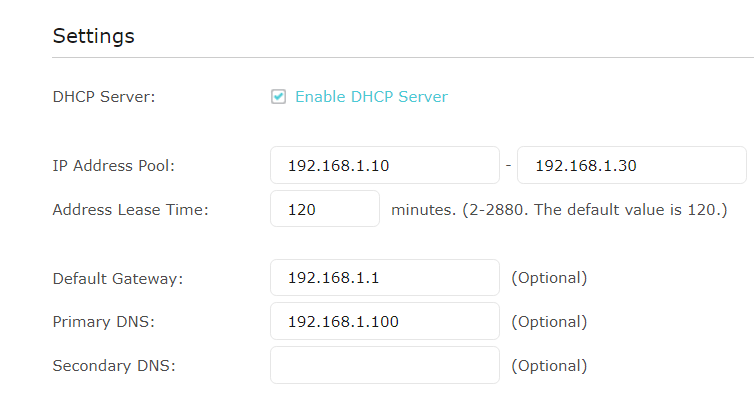Click the Settings section heading
754x409 pixels.
[x=93, y=37]
